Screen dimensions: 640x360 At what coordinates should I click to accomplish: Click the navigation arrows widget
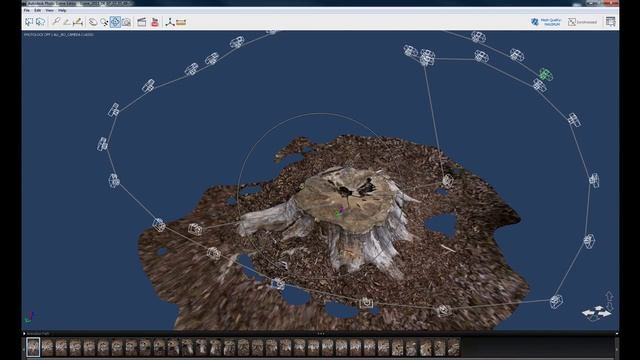[x=596, y=313]
